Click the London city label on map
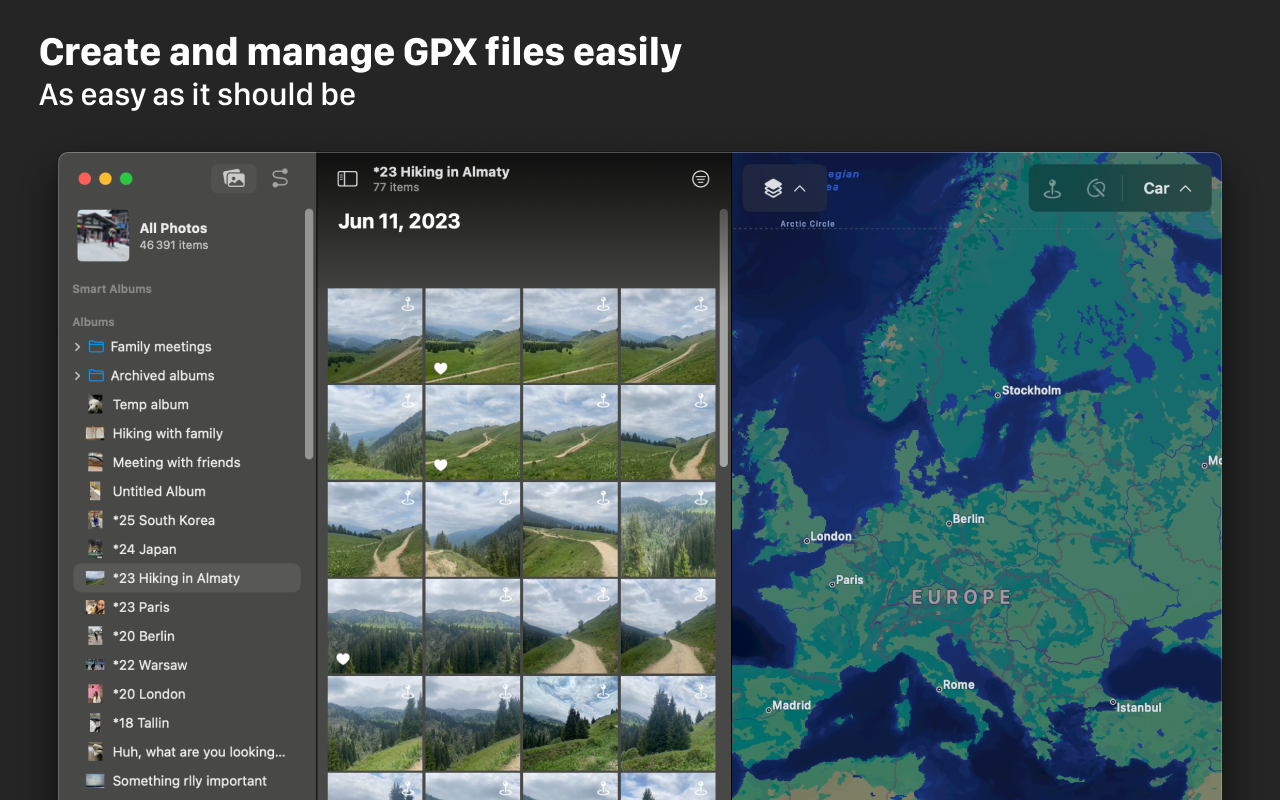 831,537
